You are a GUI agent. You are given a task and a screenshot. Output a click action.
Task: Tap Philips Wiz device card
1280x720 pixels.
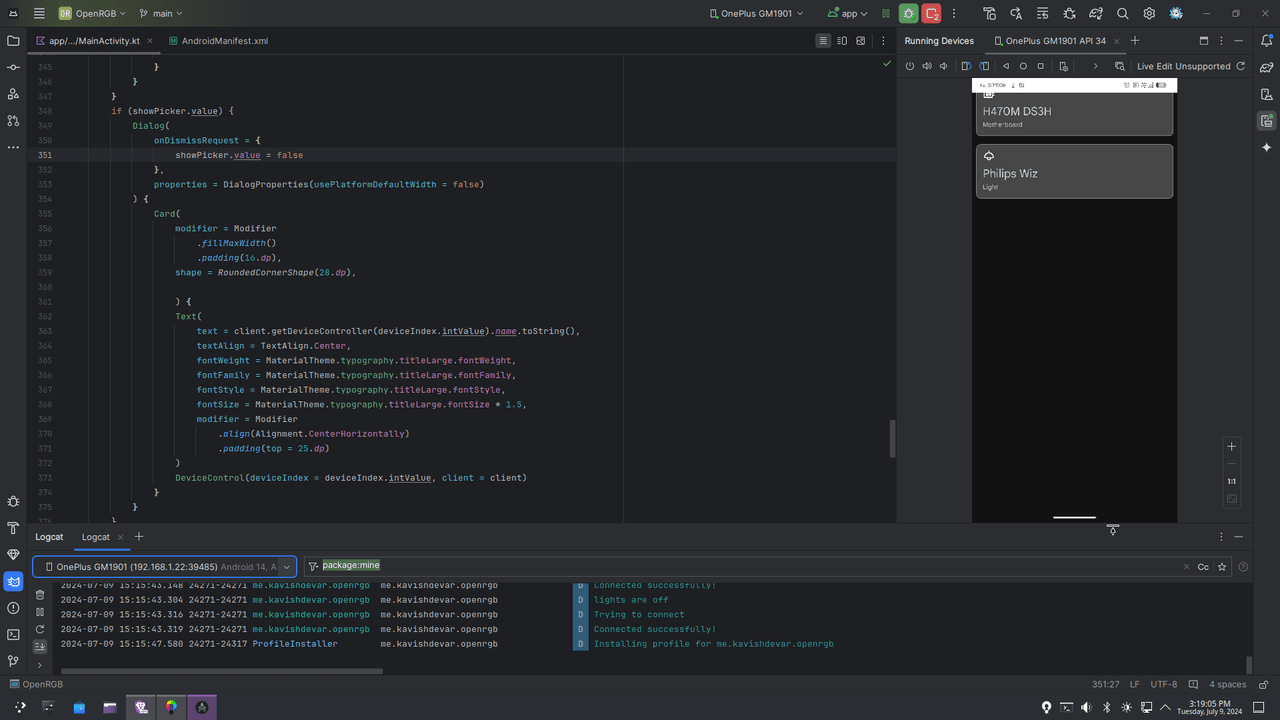click(x=1074, y=171)
